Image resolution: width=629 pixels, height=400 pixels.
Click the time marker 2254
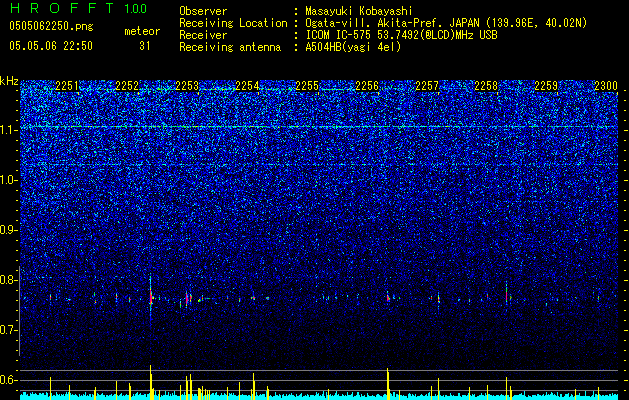point(247,86)
